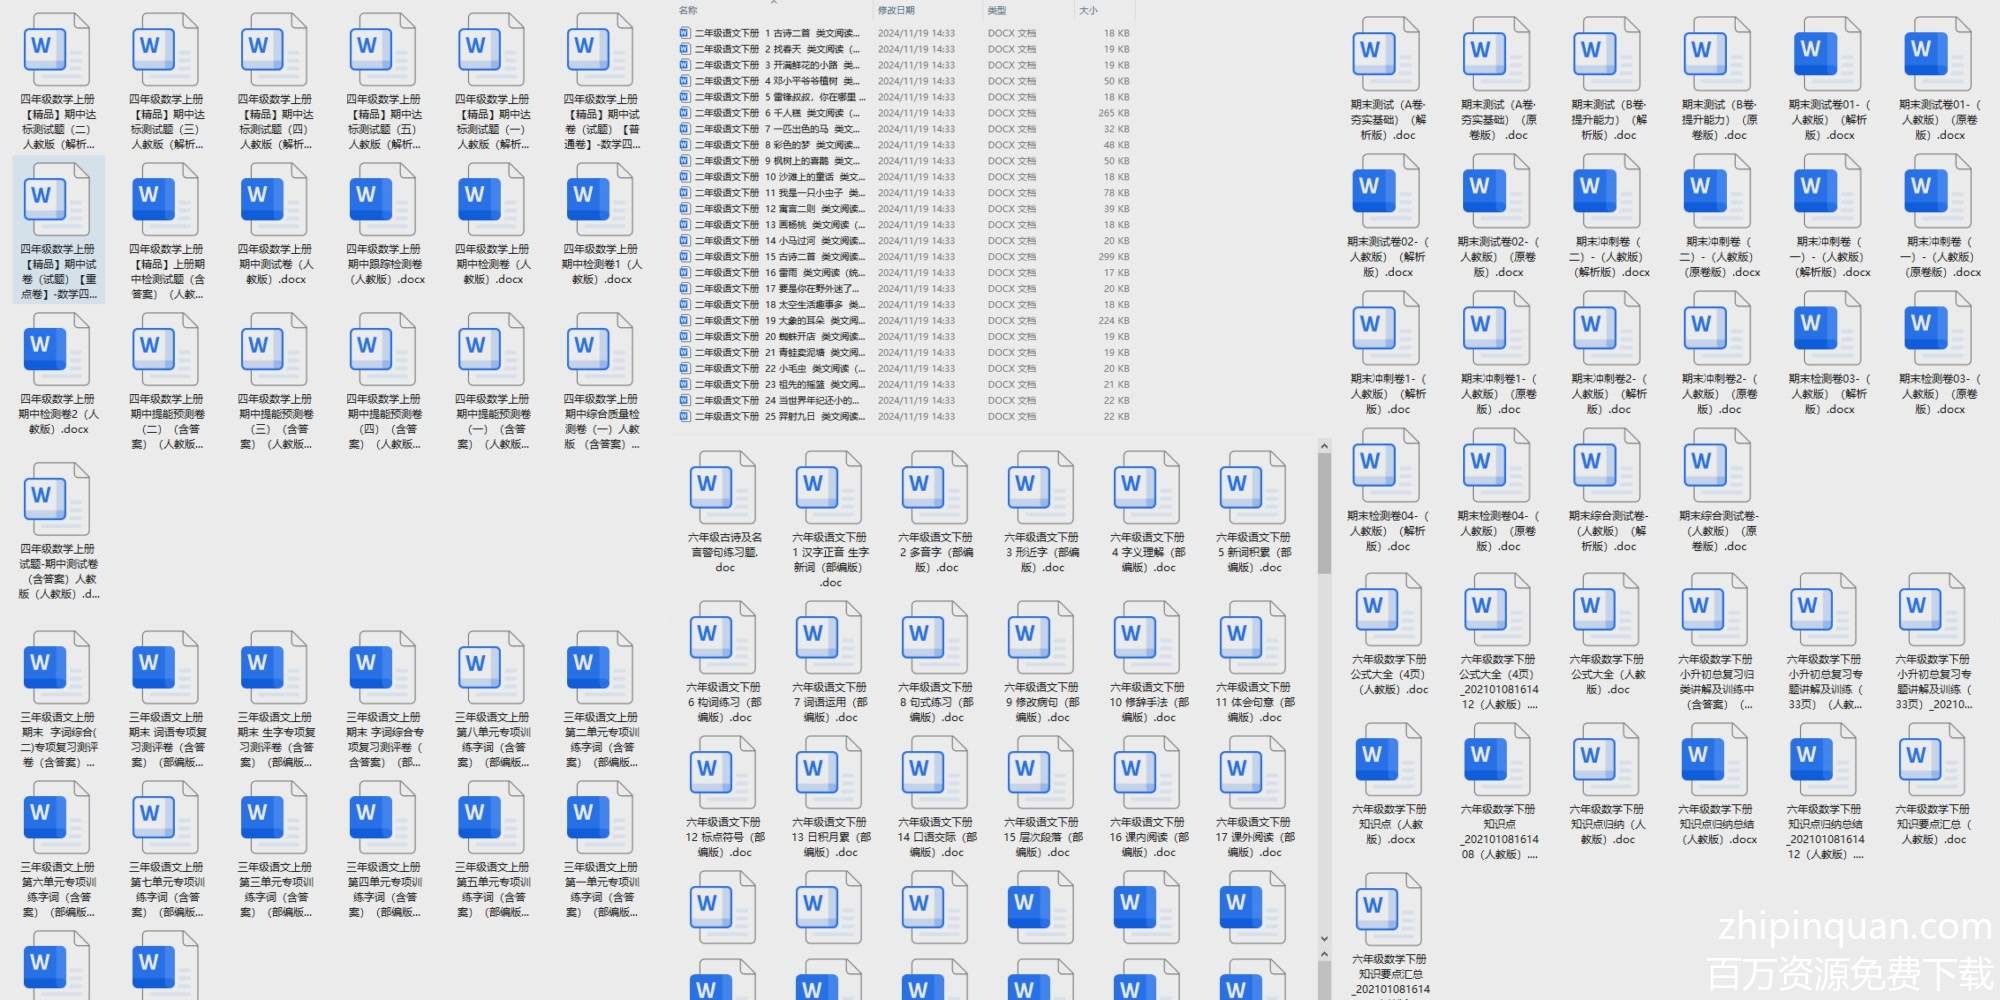Select the 四年级数学上册 期中达标测试题（二） file icon
This screenshot has width=2000, height=1000.
click(x=57, y=50)
